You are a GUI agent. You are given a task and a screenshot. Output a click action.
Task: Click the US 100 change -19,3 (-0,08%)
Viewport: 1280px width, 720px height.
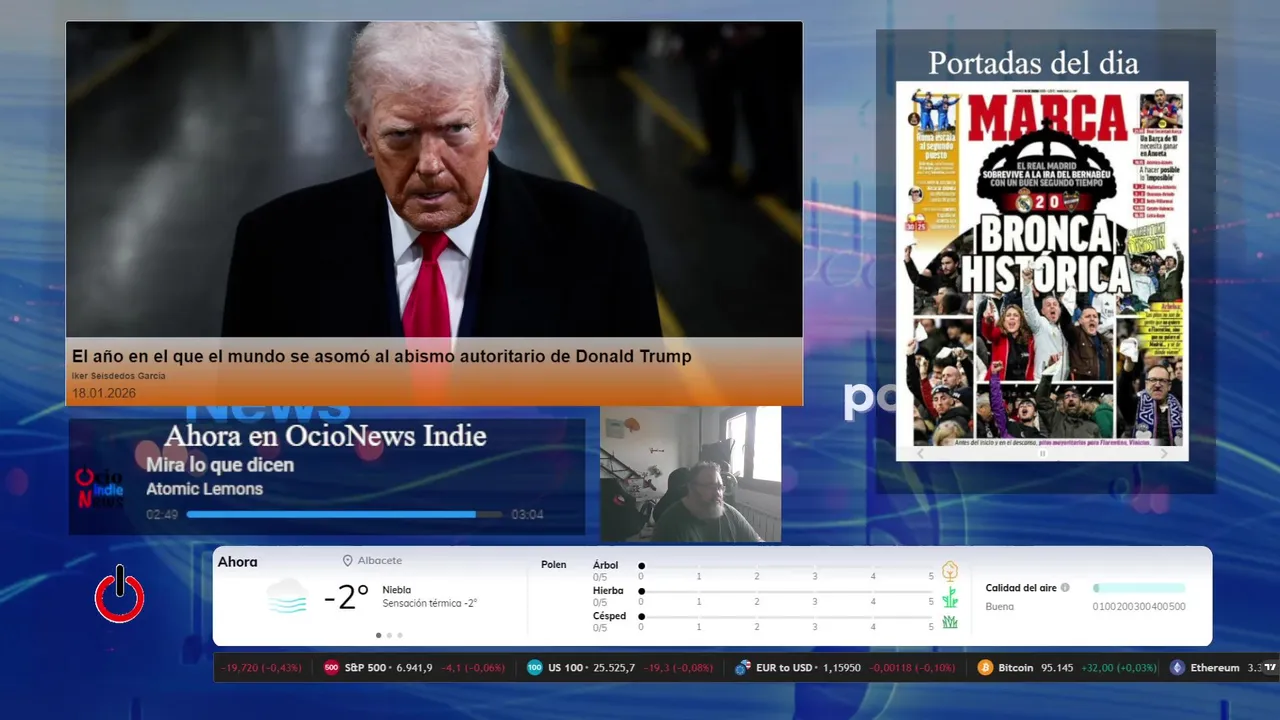(x=679, y=668)
